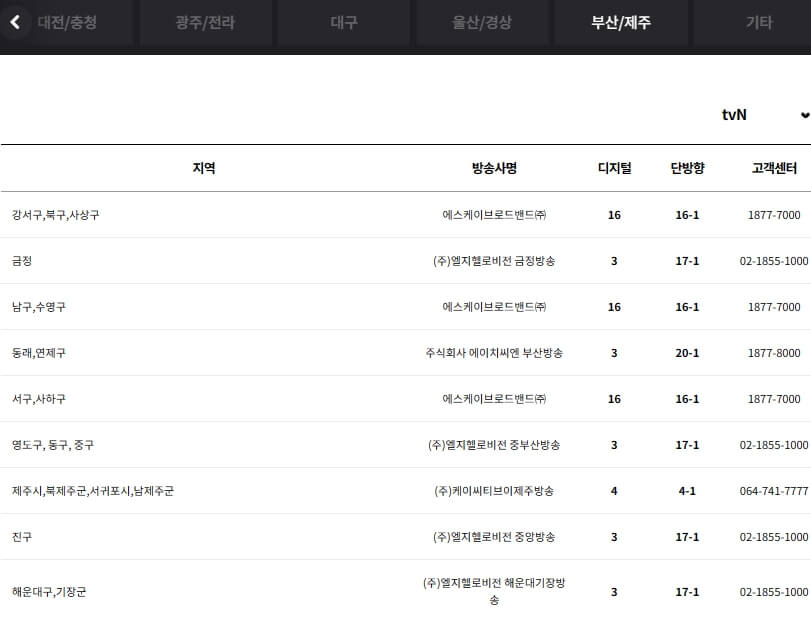Click the 방송사명 column header

(x=494, y=168)
